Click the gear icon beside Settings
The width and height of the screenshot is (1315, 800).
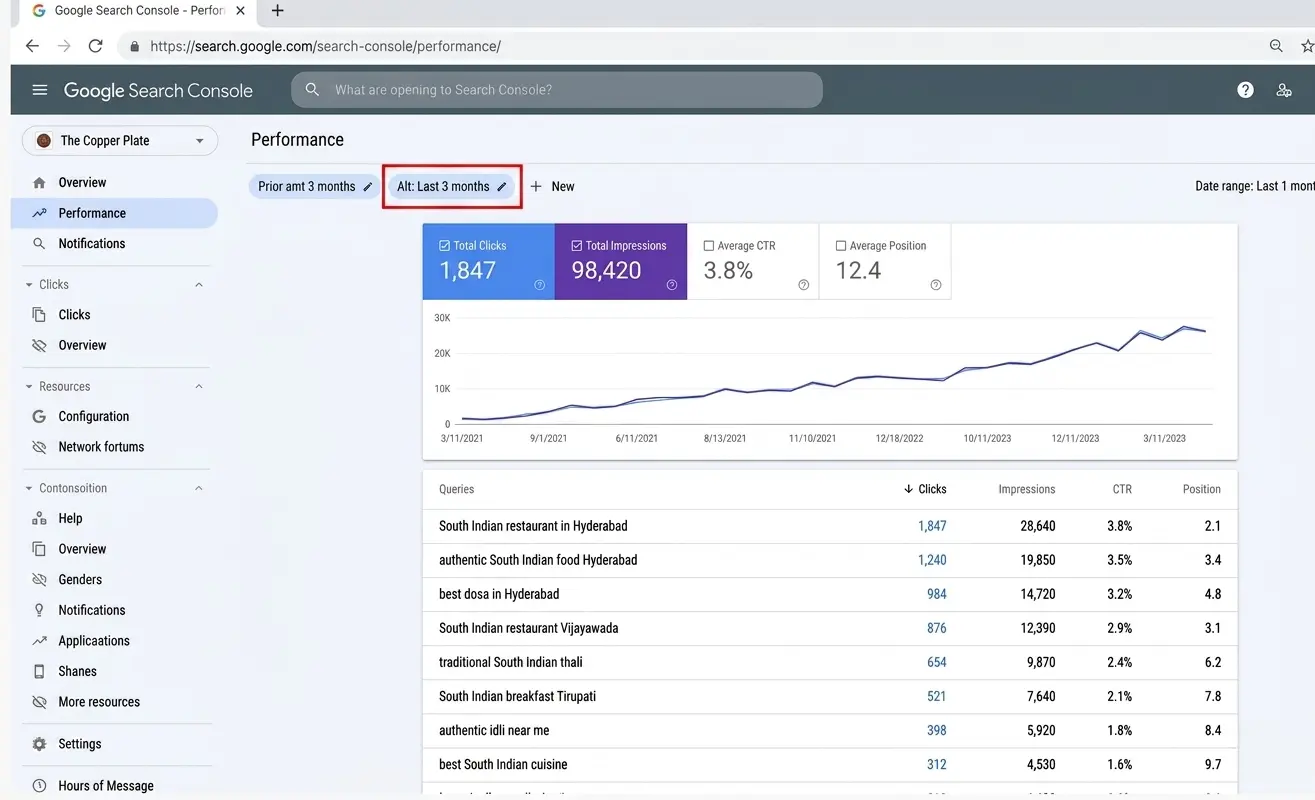pyautogui.click(x=39, y=744)
